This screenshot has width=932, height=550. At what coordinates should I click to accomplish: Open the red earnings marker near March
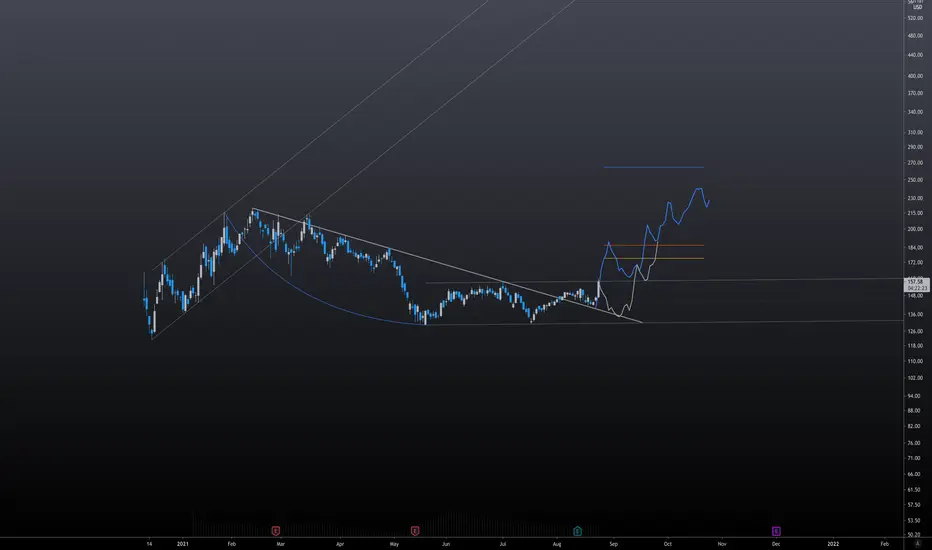coord(276,530)
